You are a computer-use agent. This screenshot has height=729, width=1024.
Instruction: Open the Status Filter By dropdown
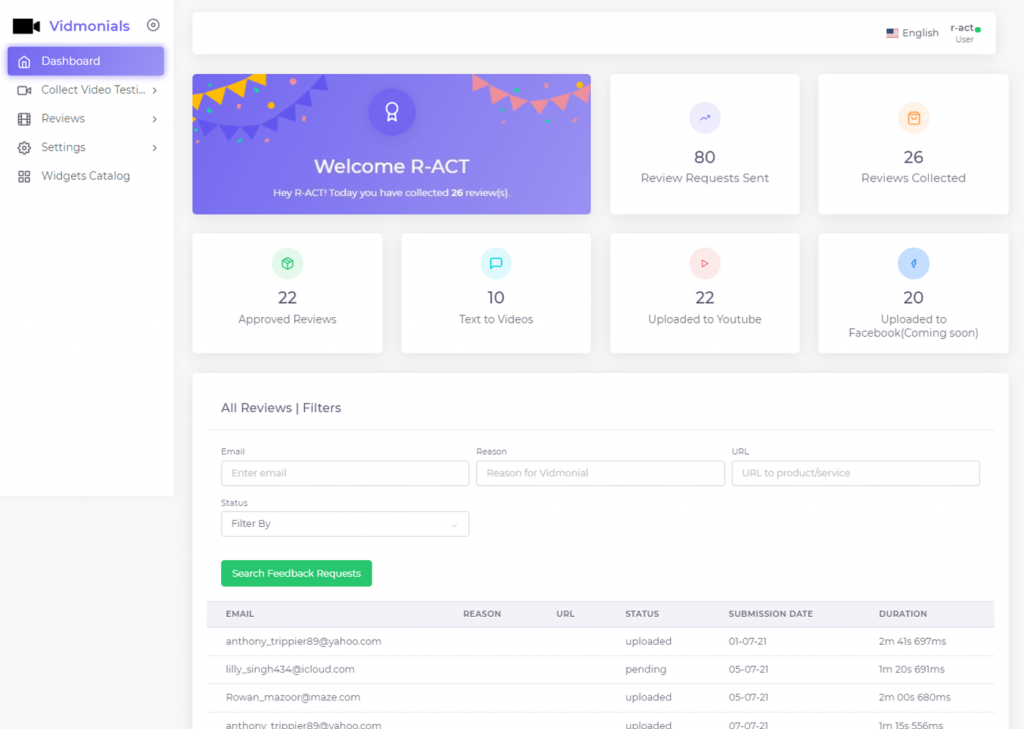(x=345, y=524)
